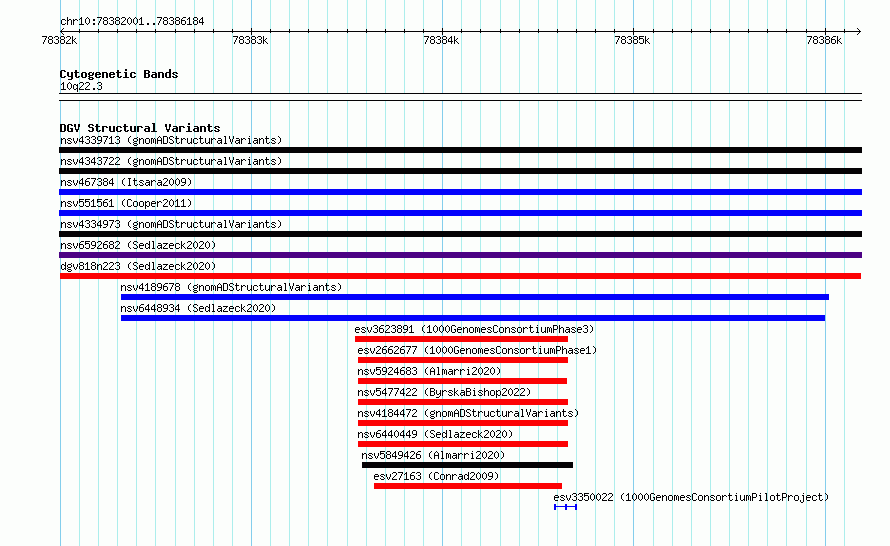
Task: Click the ruler's right arrowhead
Action: pyautogui.click(x=858, y=31)
